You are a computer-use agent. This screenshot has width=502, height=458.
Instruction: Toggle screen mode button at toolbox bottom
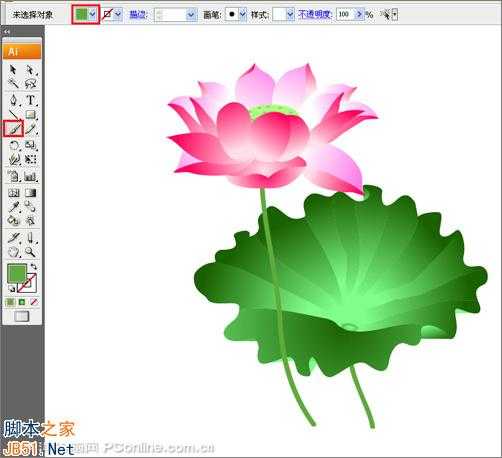tap(22, 316)
